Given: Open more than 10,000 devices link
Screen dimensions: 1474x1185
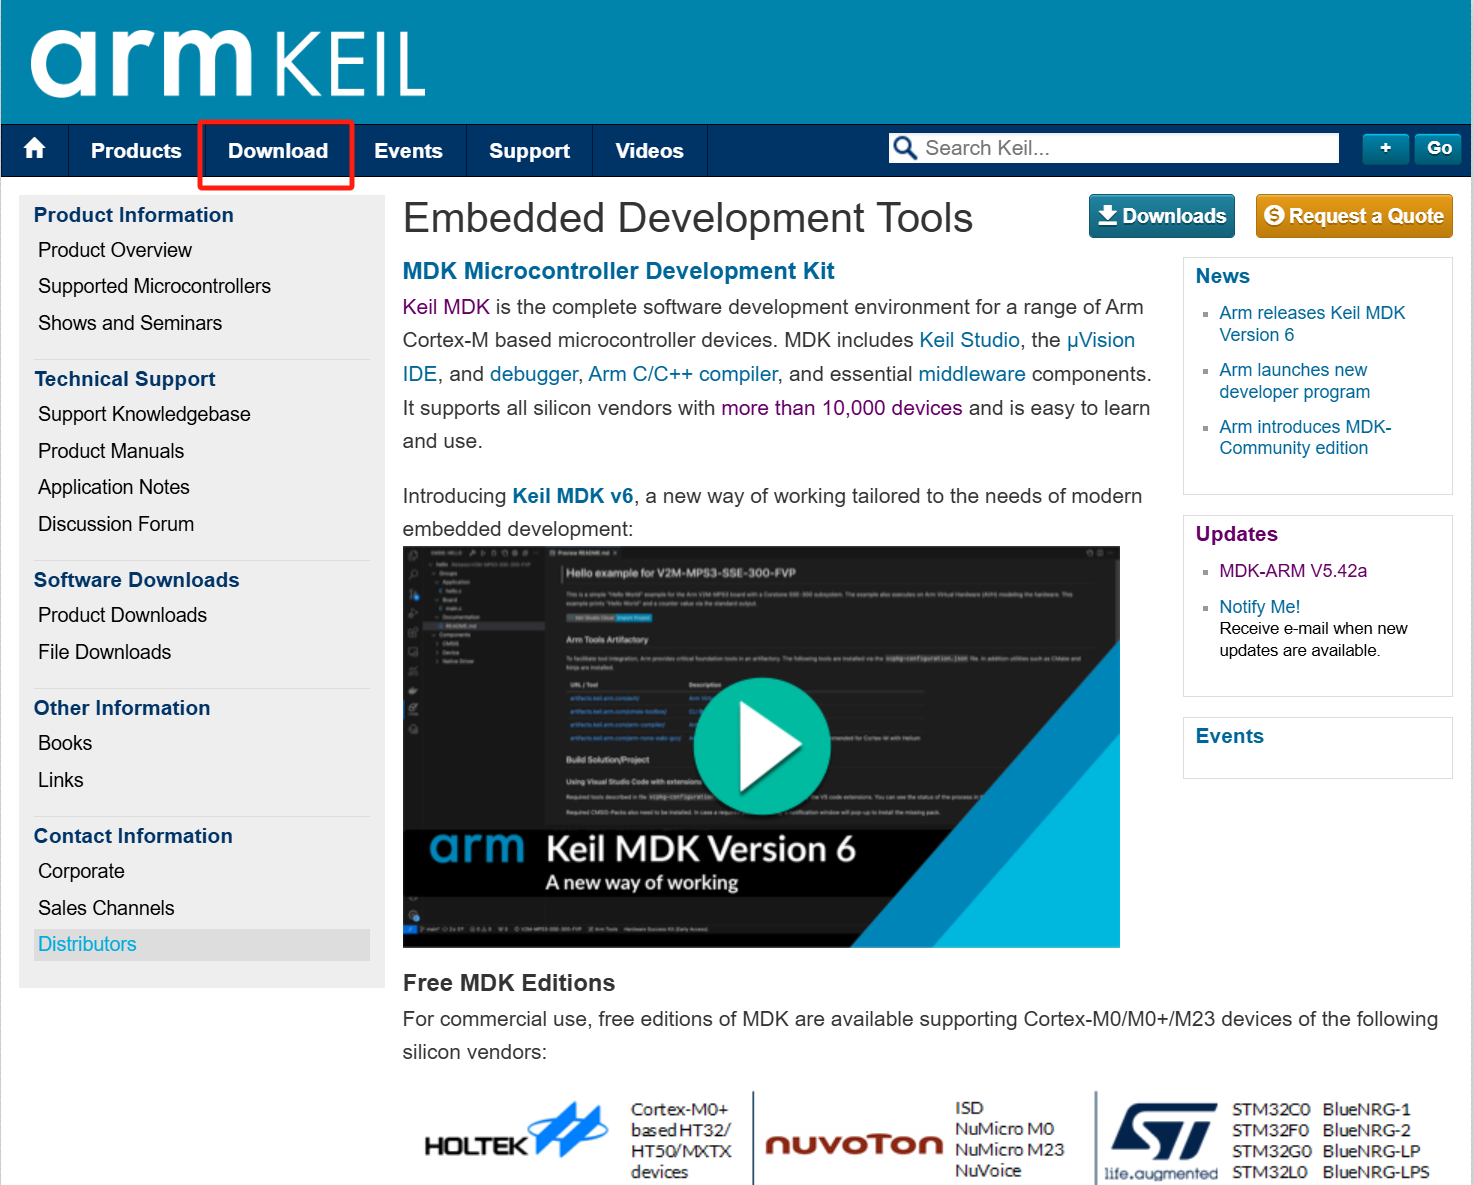Looking at the screenshot, I should point(842,408).
